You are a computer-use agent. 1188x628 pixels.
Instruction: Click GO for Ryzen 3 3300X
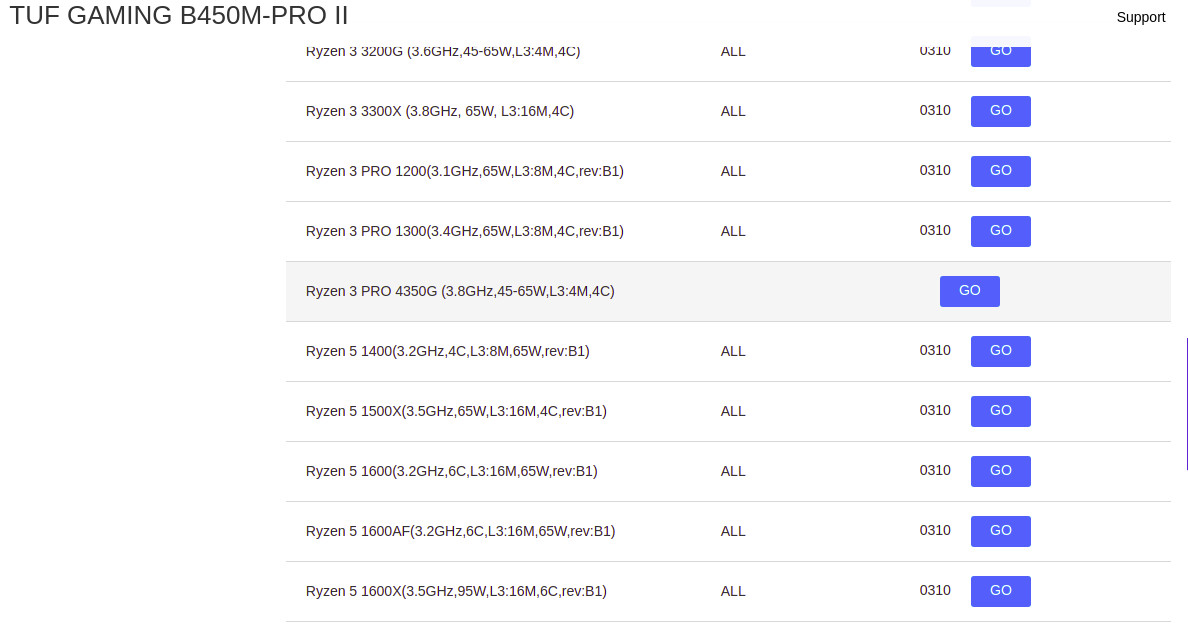point(1000,111)
